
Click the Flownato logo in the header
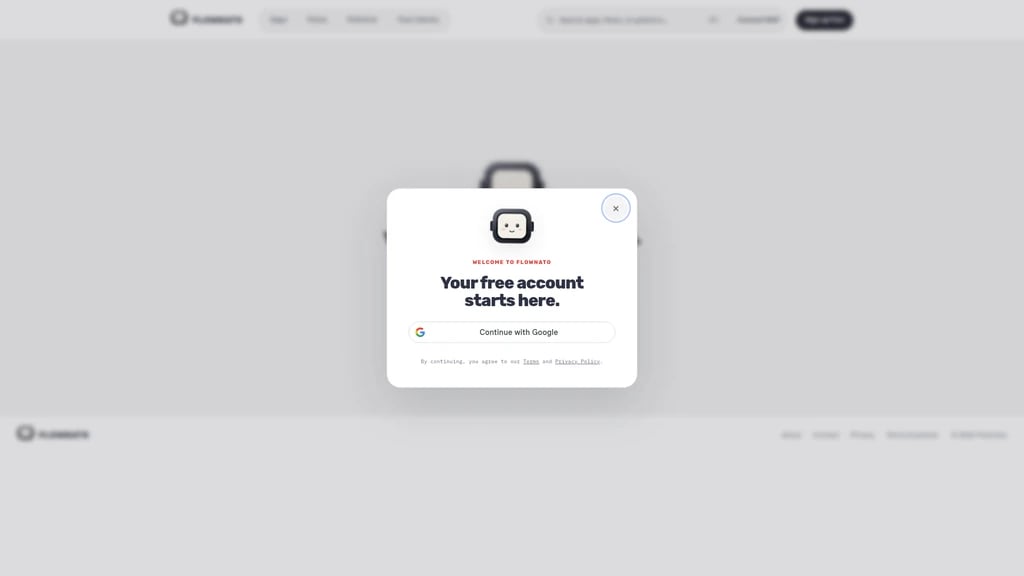point(206,19)
